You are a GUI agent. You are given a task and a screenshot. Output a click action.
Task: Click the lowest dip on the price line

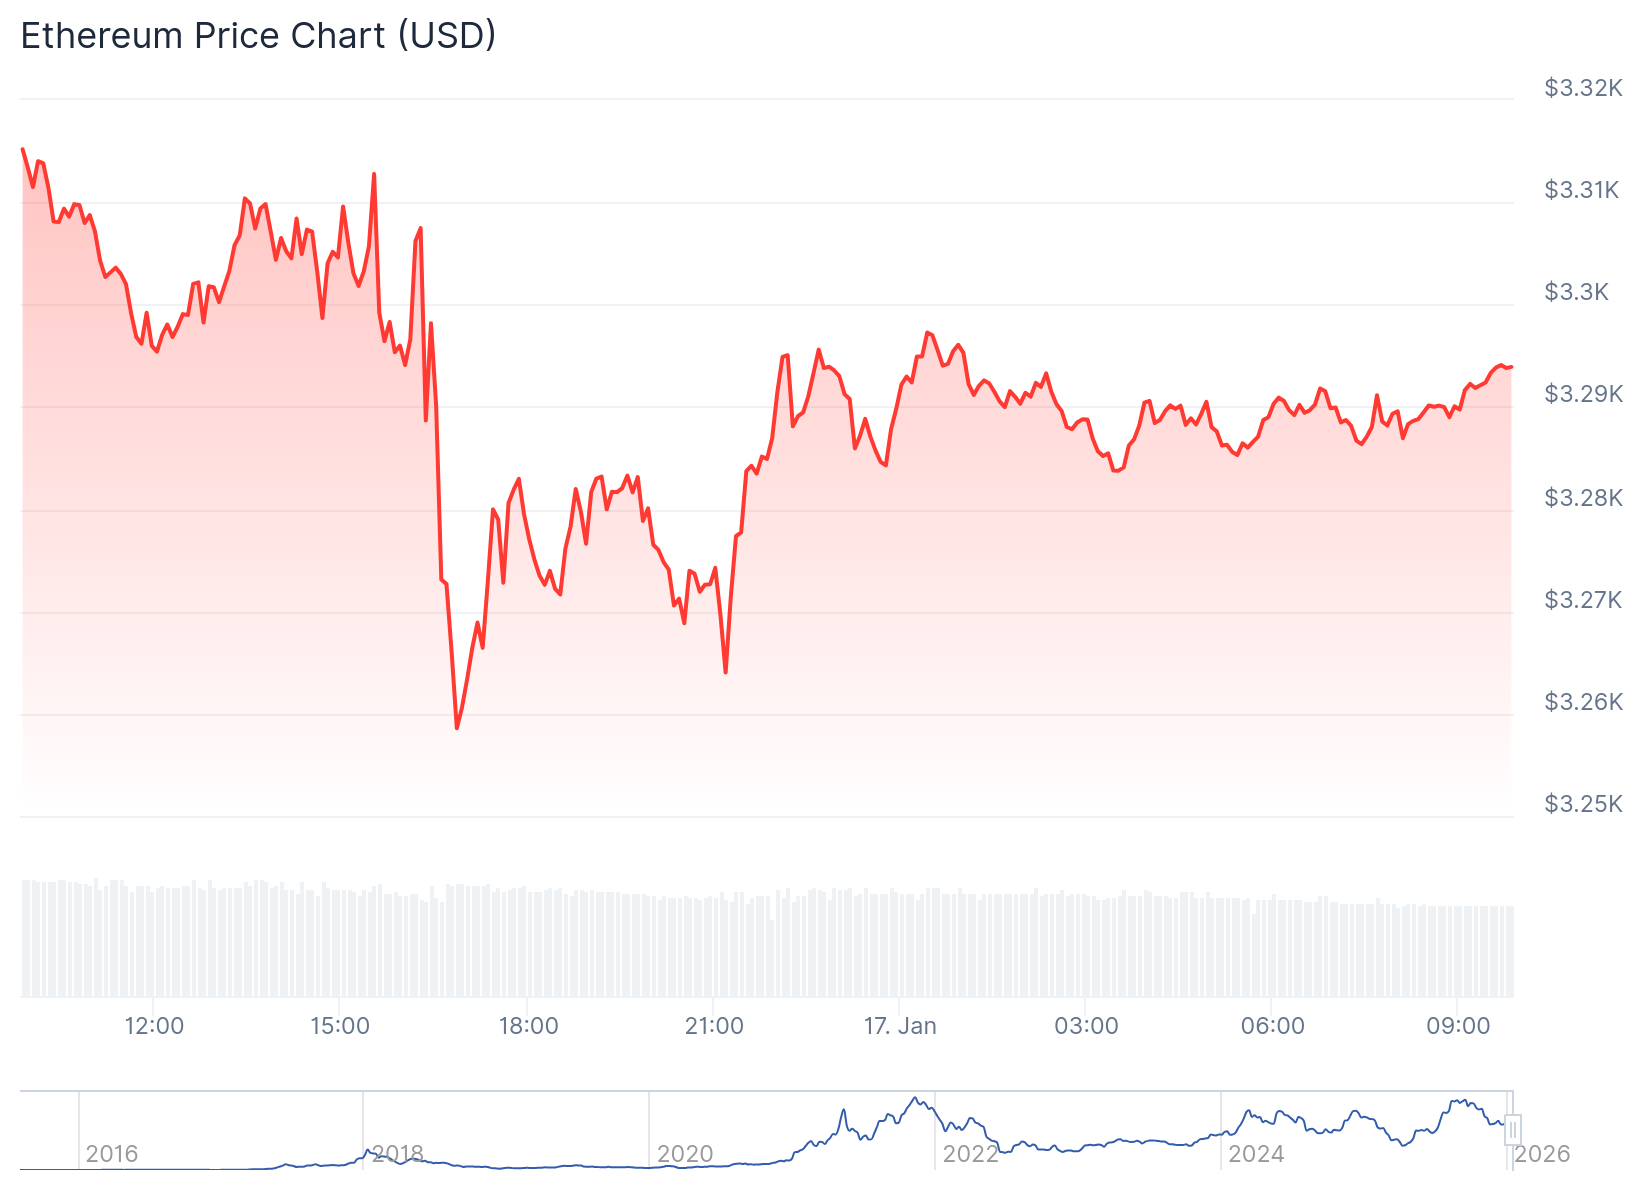coord(457,728)
